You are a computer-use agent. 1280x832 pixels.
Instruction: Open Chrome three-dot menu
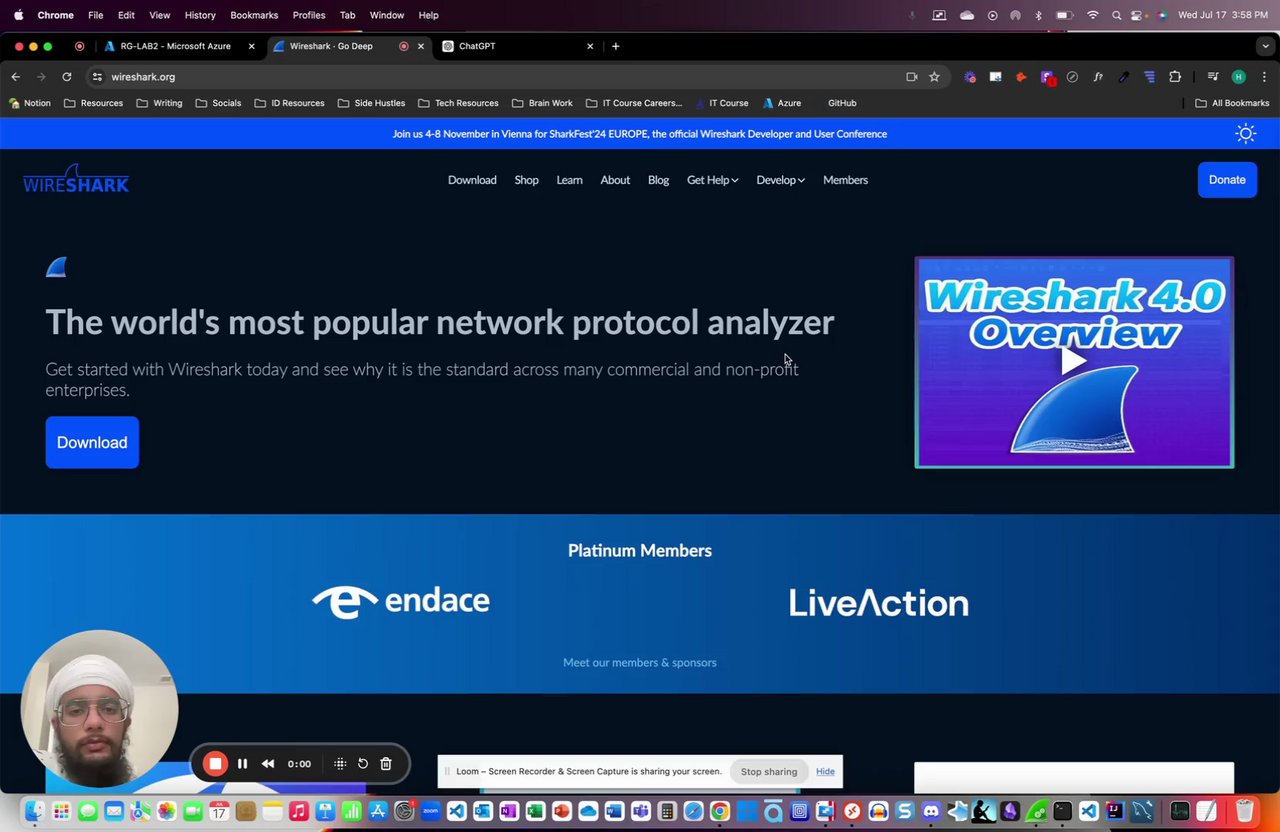(x=1264, y=77)
